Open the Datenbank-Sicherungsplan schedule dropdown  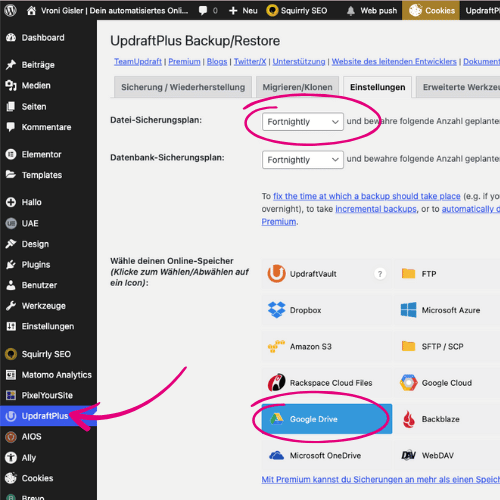303,160
